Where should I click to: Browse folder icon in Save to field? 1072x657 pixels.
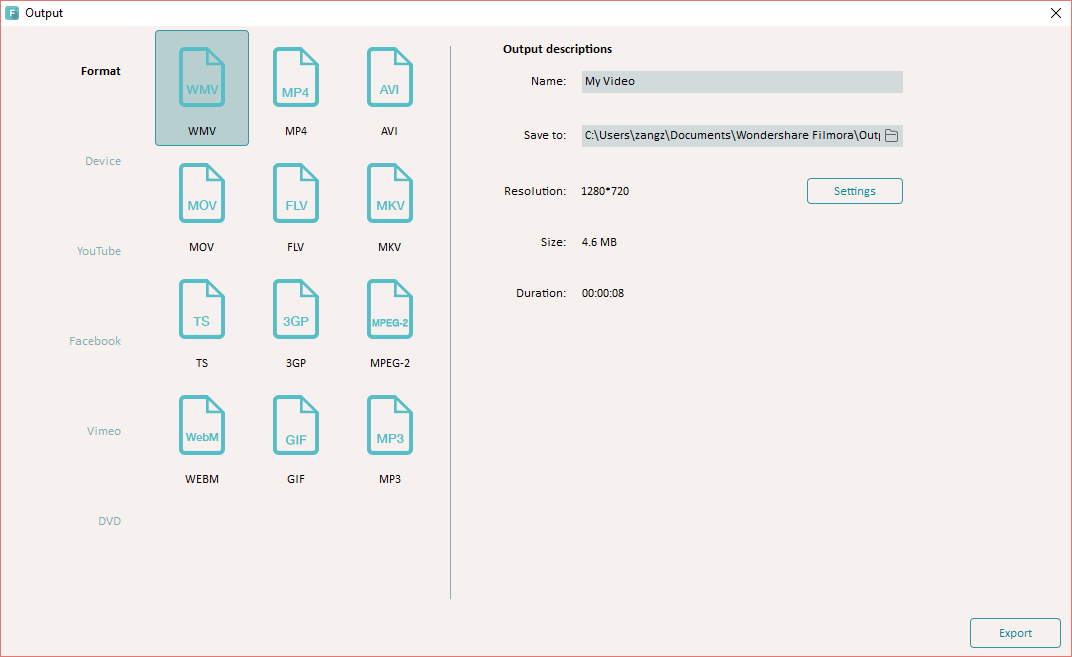(891, 136)
